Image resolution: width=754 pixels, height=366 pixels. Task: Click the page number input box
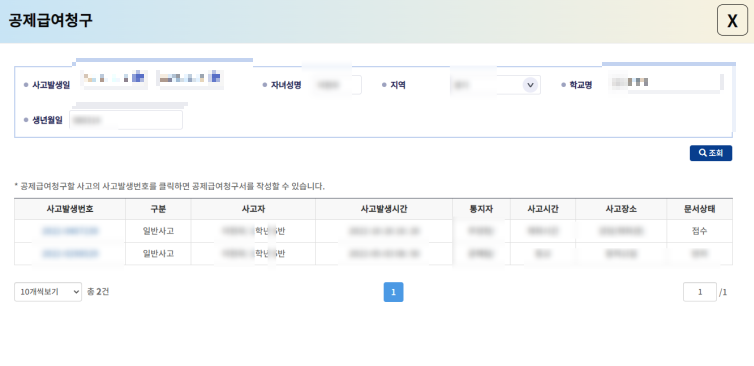pos(700,292)
